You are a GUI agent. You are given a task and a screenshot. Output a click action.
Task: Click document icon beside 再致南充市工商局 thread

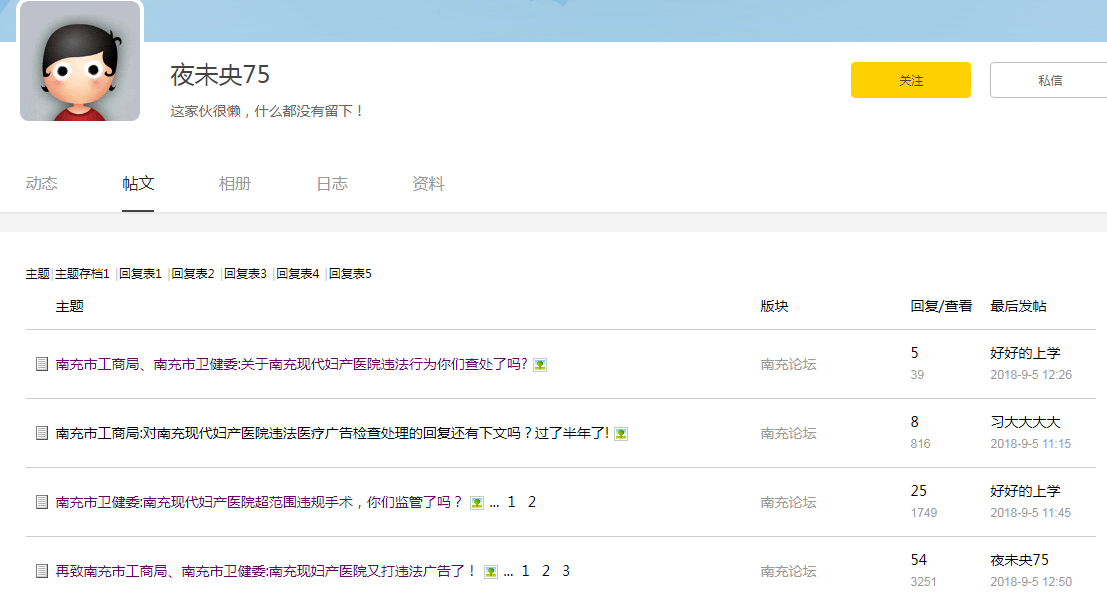click(x=42, y=571)
